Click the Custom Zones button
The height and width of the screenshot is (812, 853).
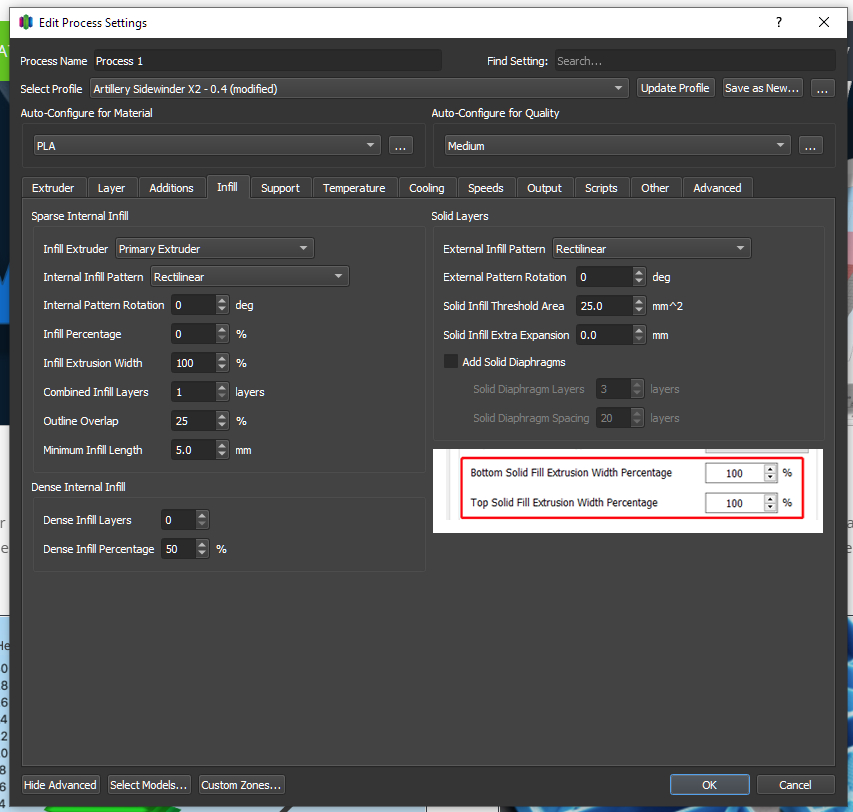(241, 785)
